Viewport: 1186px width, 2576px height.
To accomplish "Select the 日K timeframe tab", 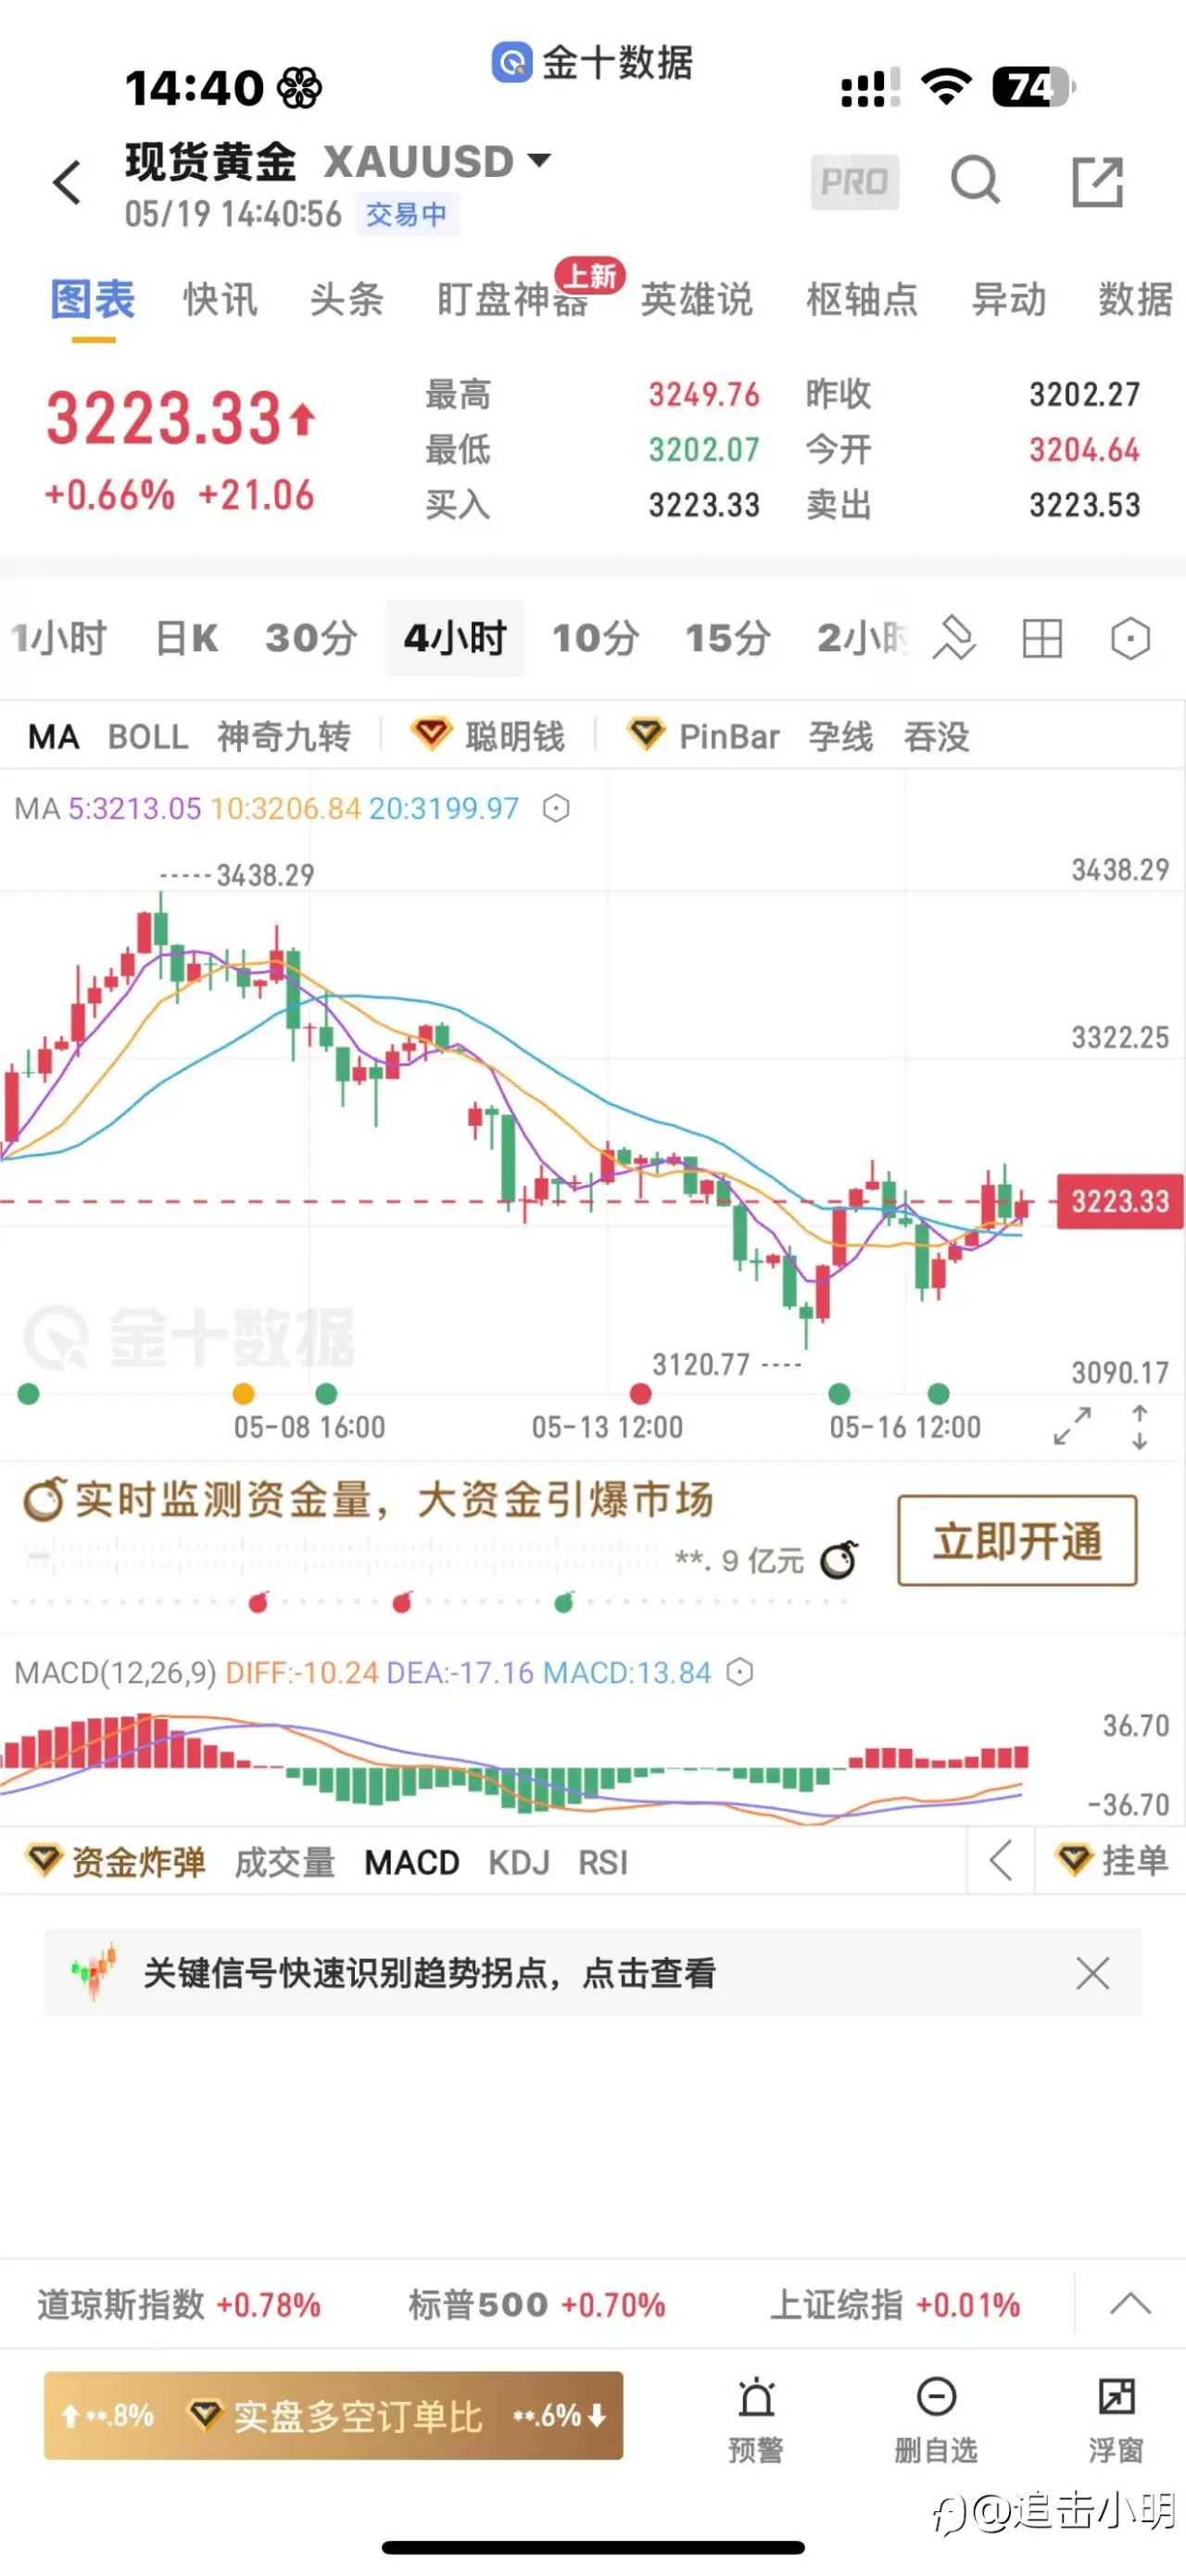I will pos(187,638).
